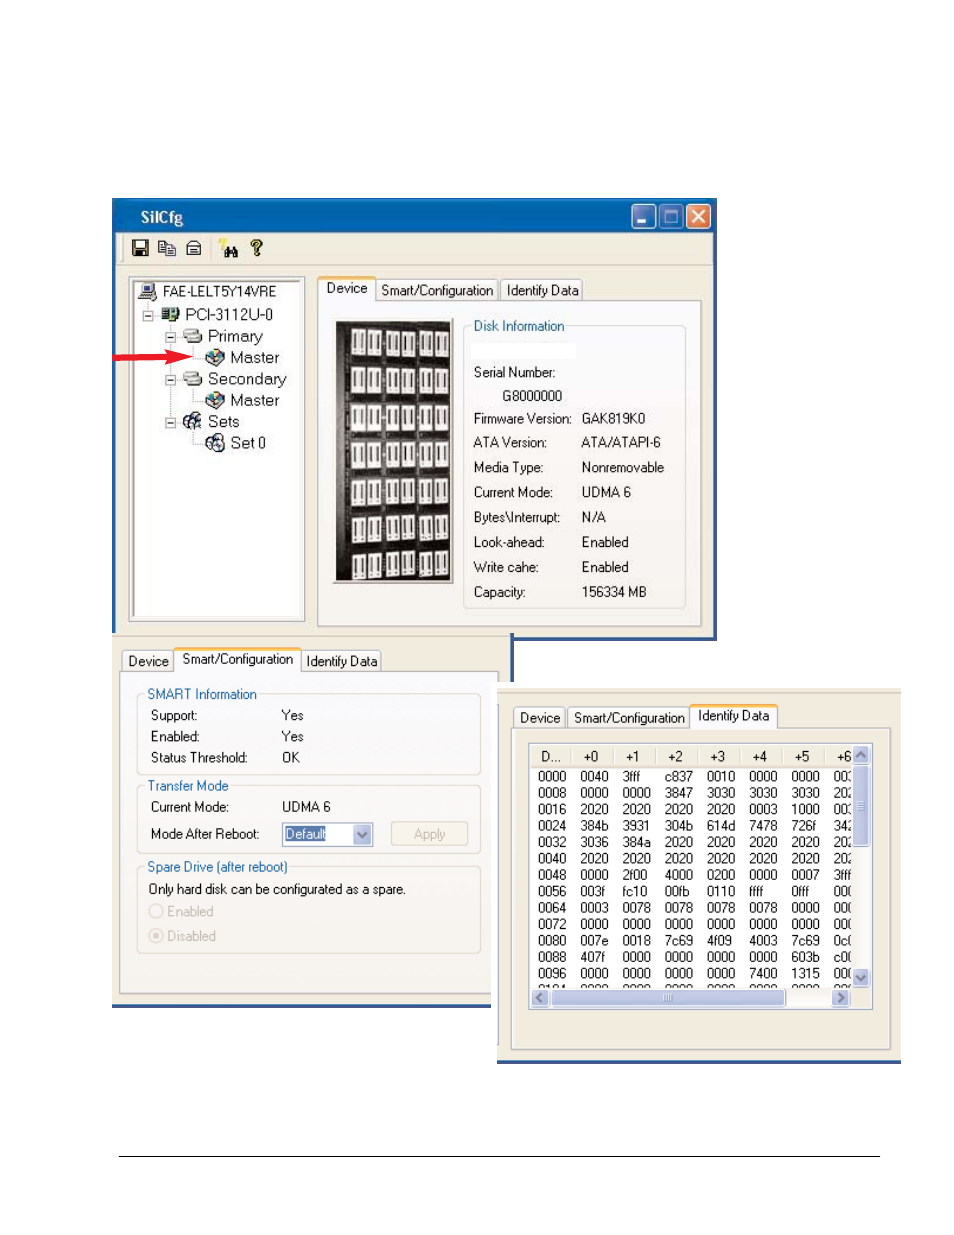
Task: Click the Primary channel drives icon
Action: (x=193, y=336)
